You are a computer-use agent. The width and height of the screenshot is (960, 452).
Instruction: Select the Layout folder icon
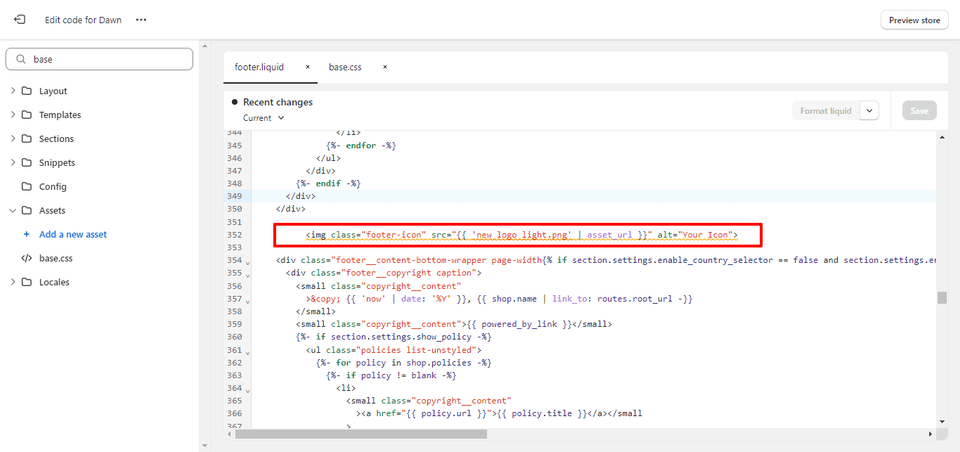point(26,91)
